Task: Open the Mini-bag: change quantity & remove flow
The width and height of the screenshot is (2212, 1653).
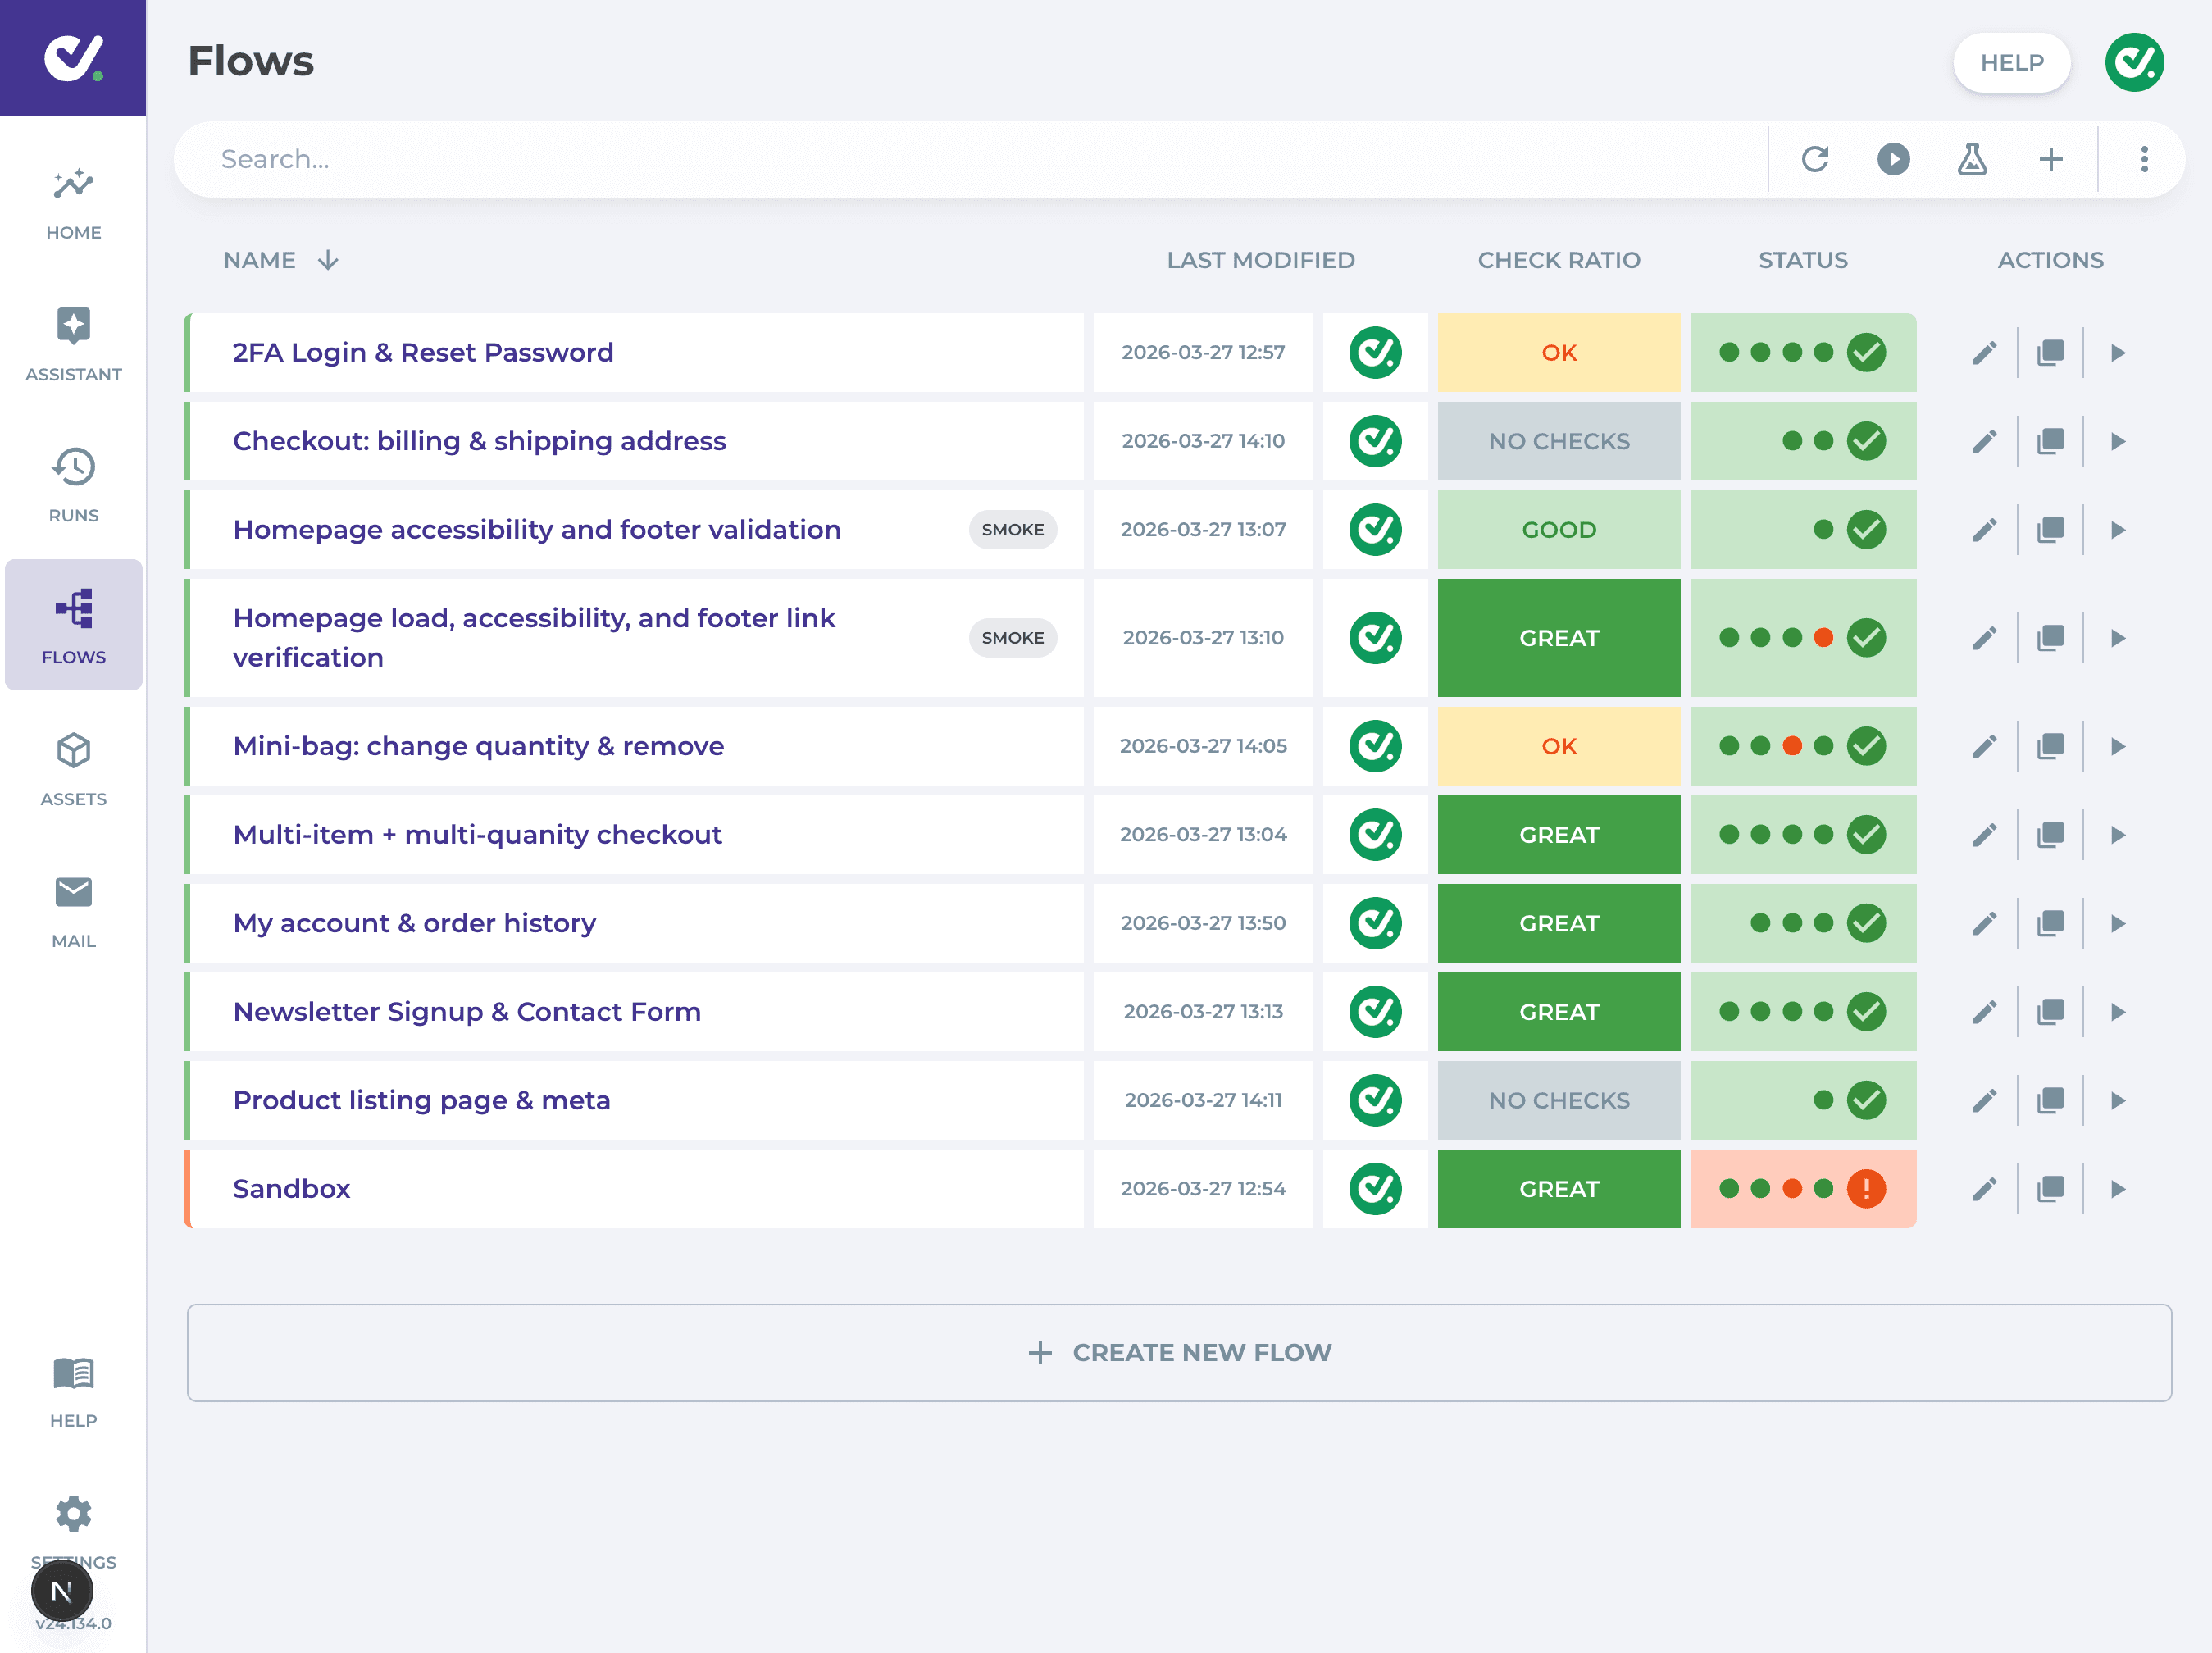Action: [478, 745]
